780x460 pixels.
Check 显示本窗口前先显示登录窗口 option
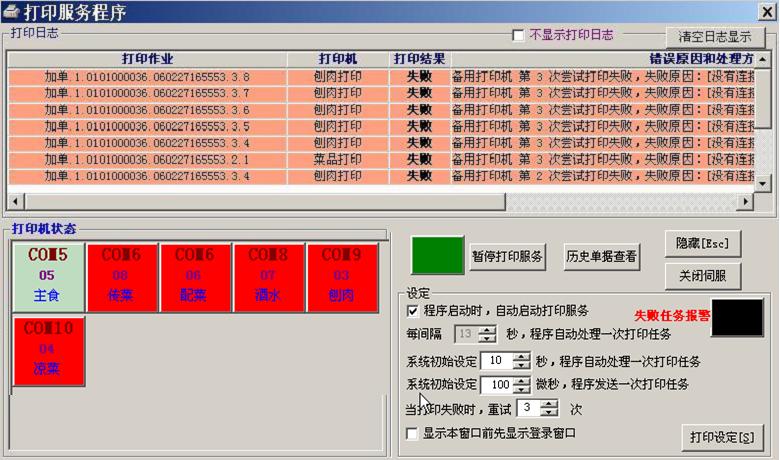pos(413,434)
